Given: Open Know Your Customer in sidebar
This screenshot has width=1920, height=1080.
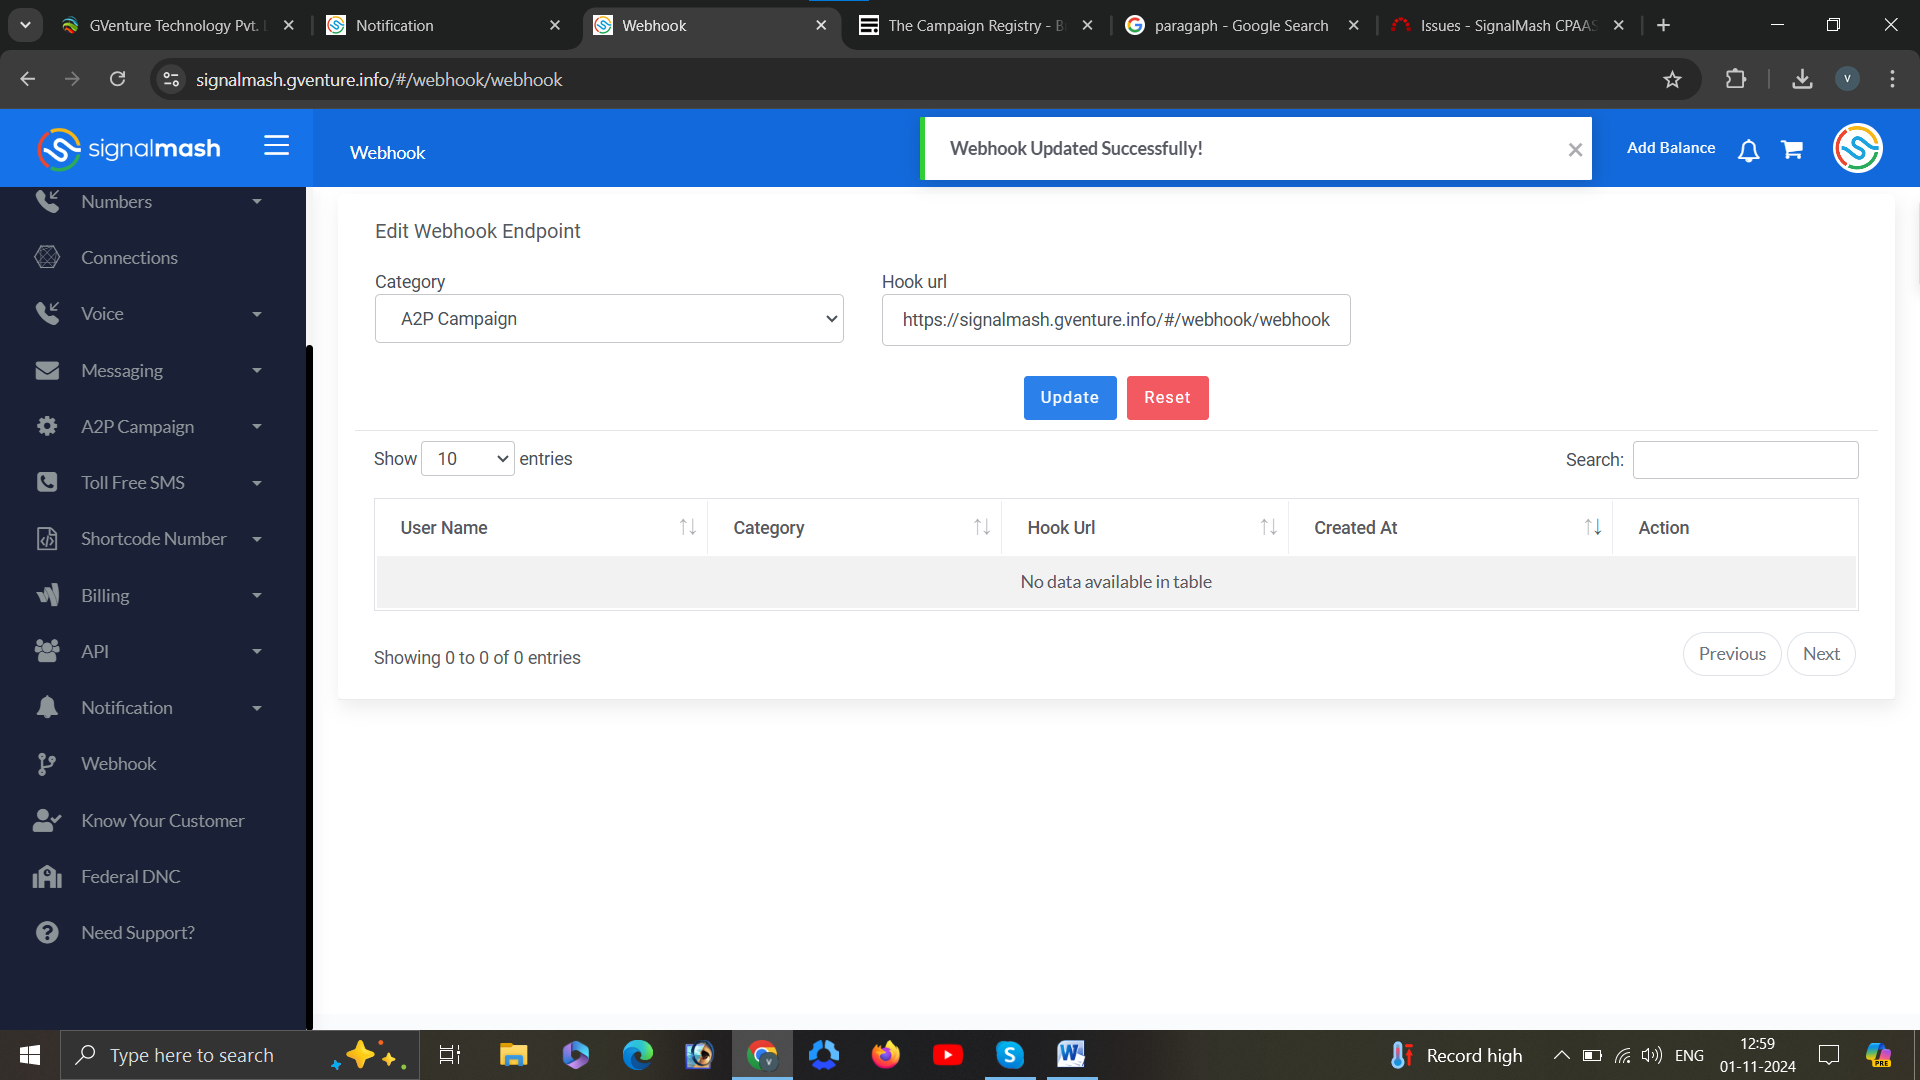Looking at the screenshot, I should click(x=162, y=821).
